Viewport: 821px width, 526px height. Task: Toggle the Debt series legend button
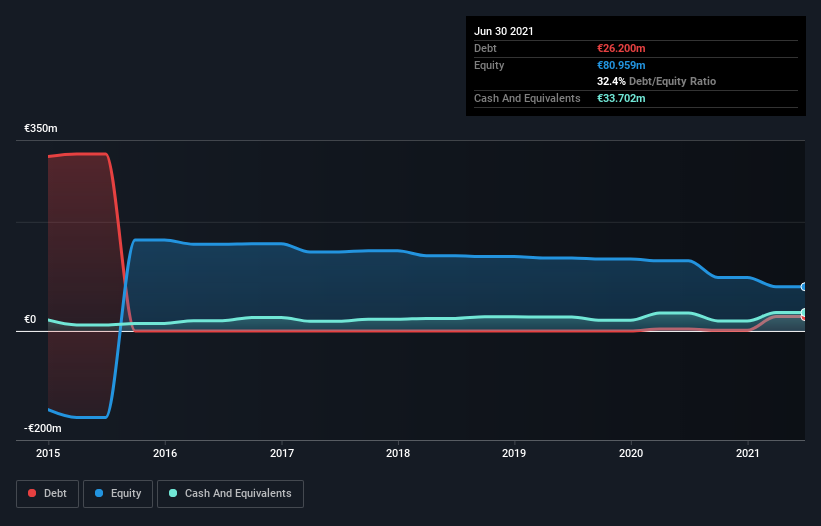pyautogui.click(x=48, y=494)
